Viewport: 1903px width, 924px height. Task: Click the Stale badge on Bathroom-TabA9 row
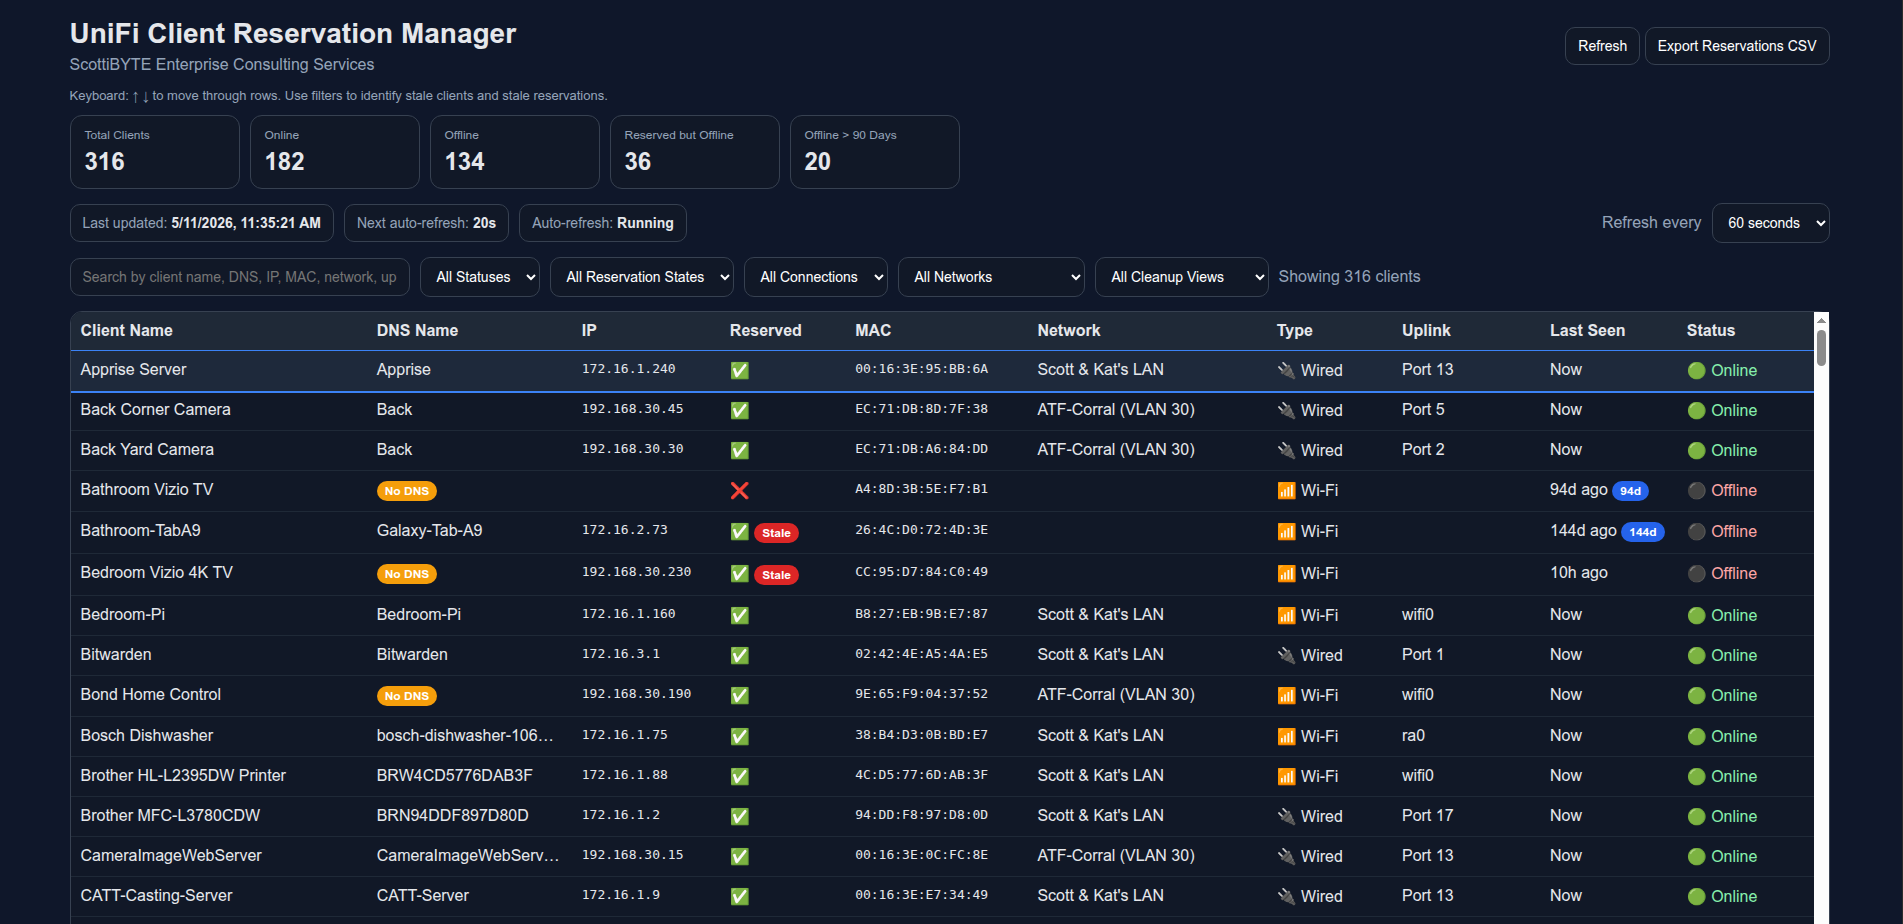tap(776, 533)
